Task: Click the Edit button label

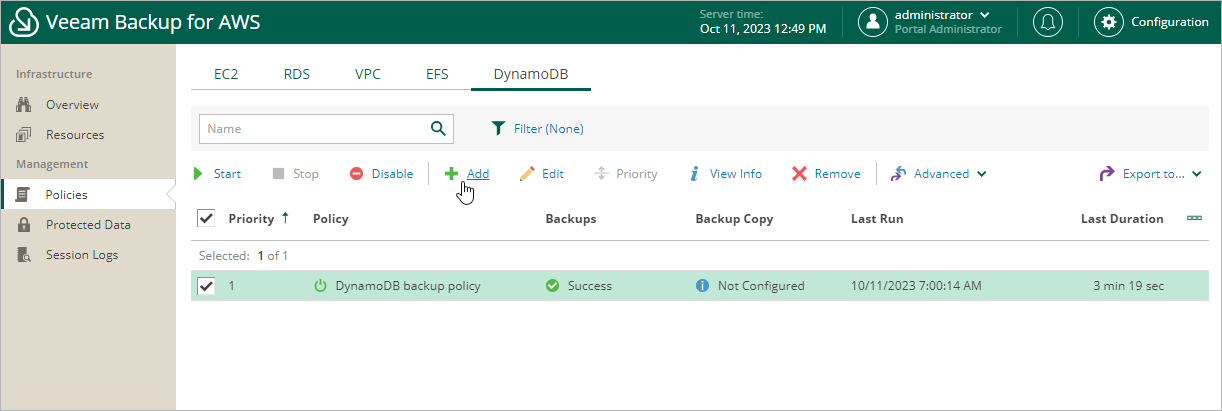Action: point(553,174)
